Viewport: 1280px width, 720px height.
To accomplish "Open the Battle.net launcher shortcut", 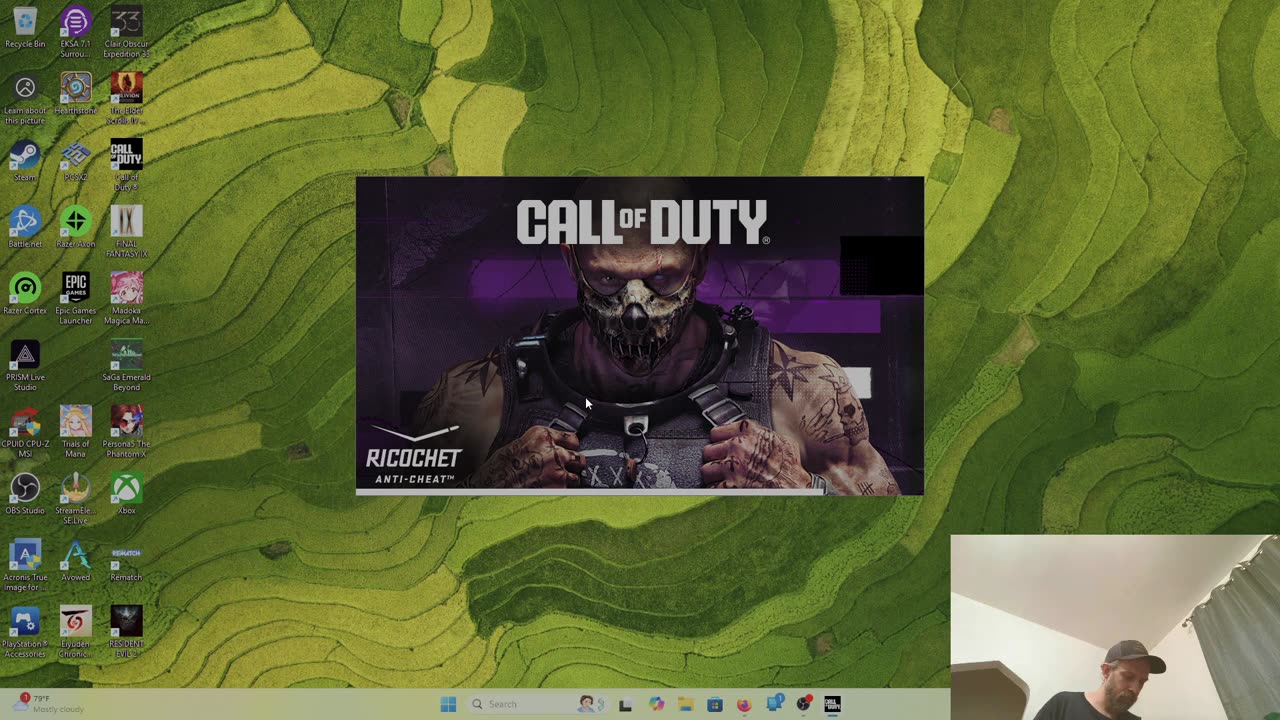I will (25, 228).
